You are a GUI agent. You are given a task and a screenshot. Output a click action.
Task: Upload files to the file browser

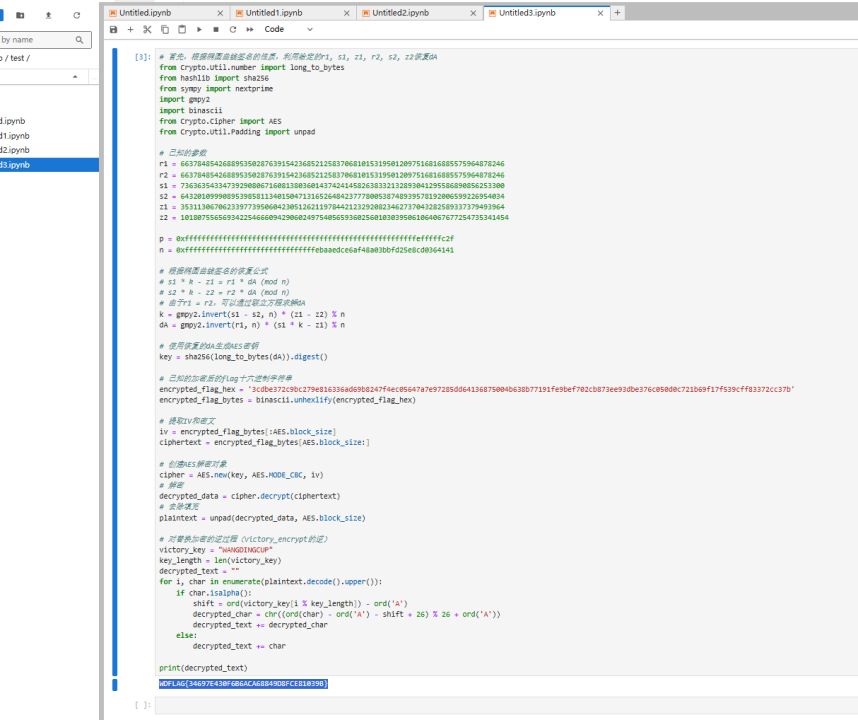click(49, 16)
